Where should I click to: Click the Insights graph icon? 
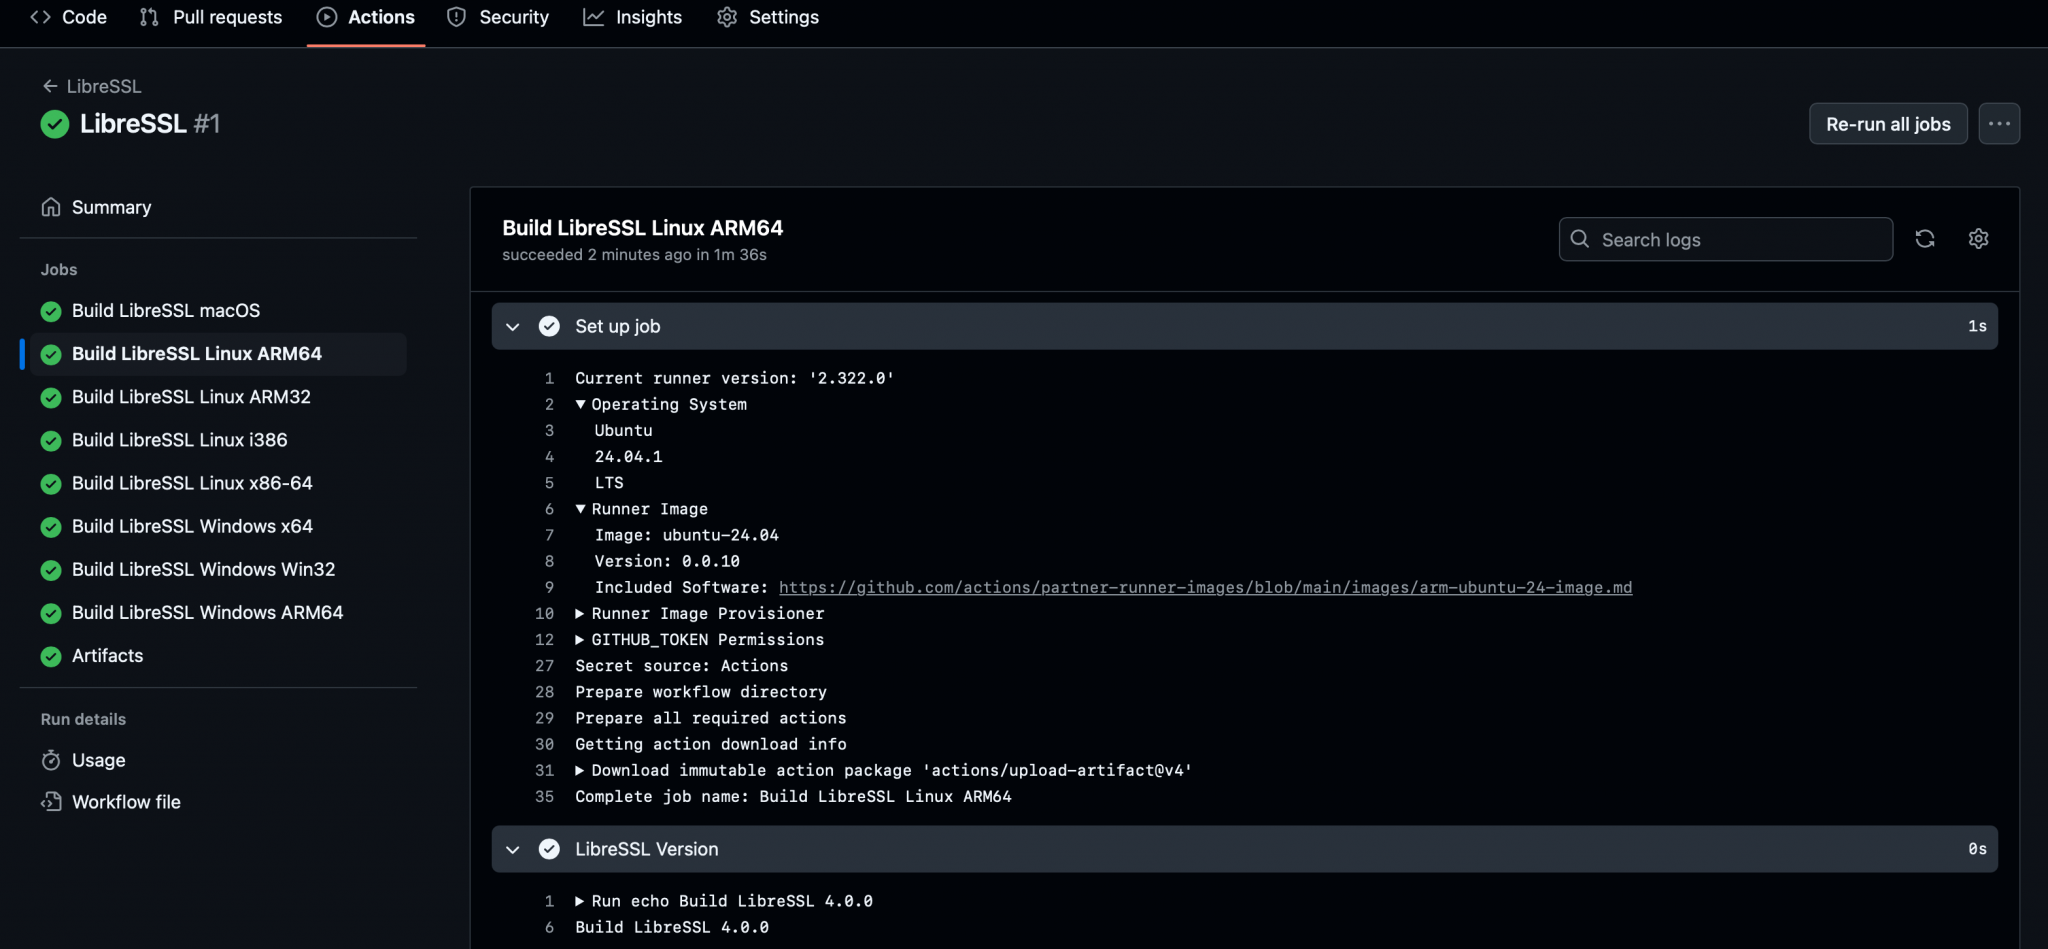pyautogui.click(x=594, y=17)
